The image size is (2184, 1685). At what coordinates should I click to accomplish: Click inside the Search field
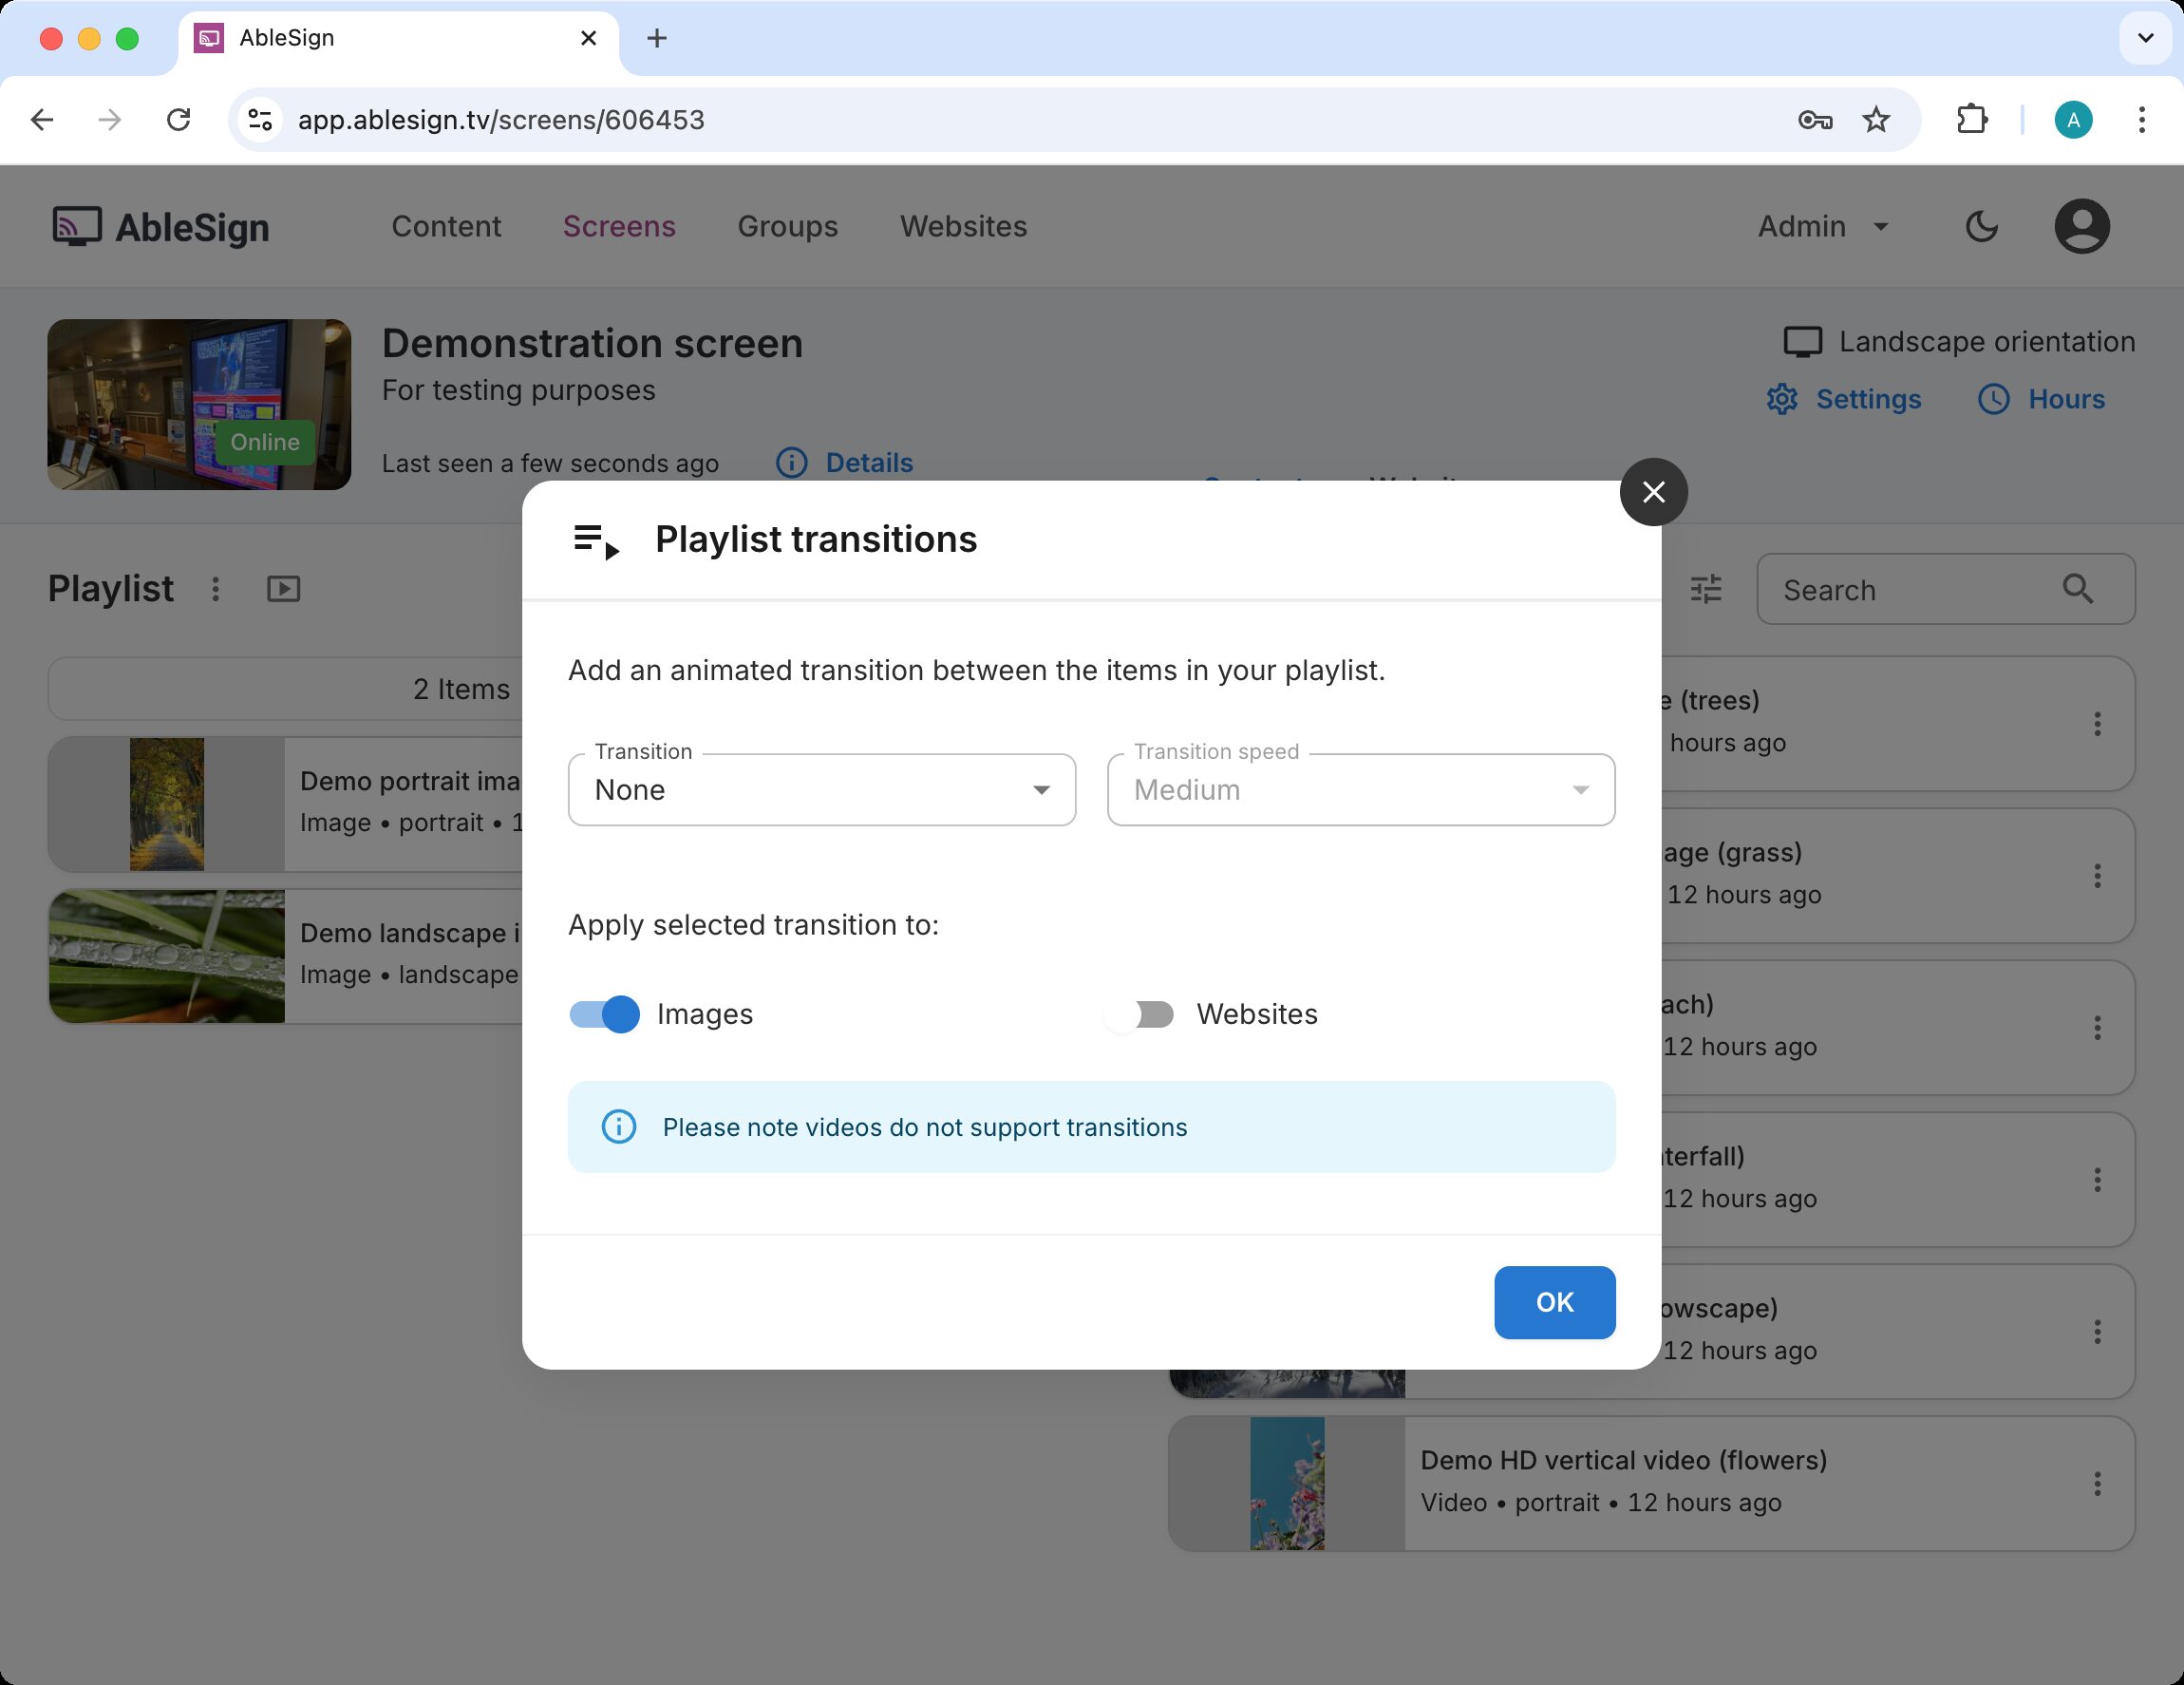1900,589
